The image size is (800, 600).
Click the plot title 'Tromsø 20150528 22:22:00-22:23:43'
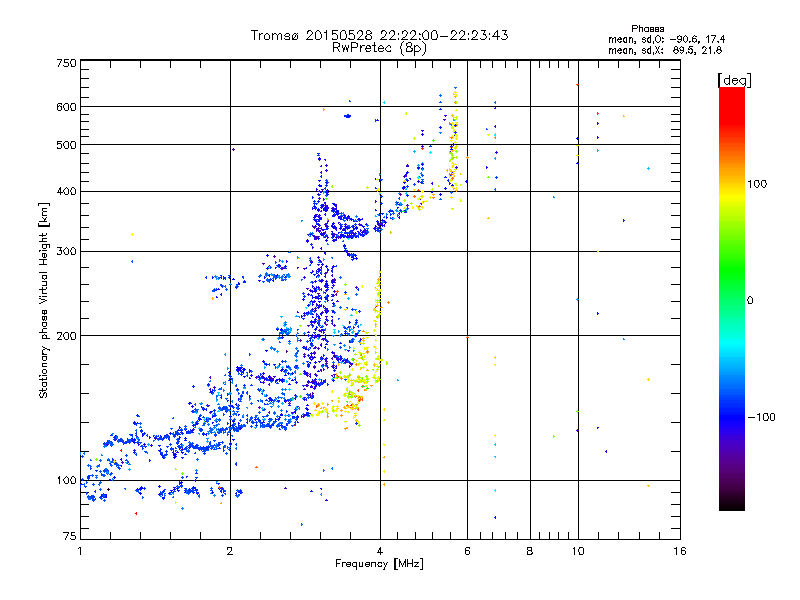(379, 35)
